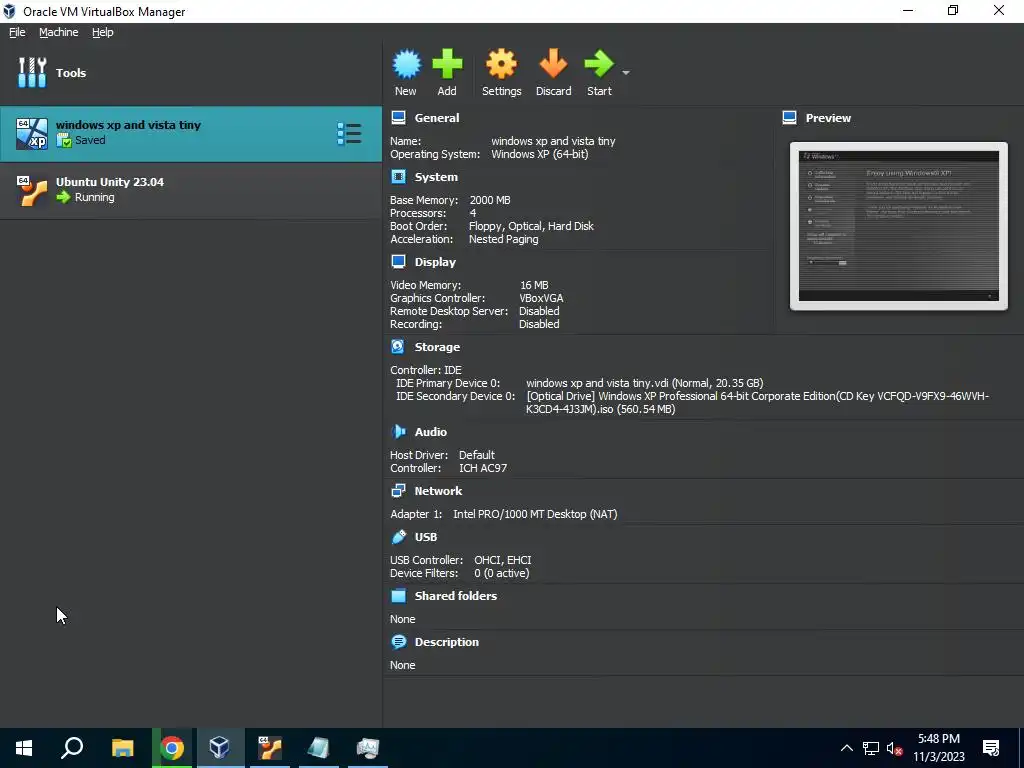
Task: Click the Discard saved state icon
Action: tap(553, 65)
